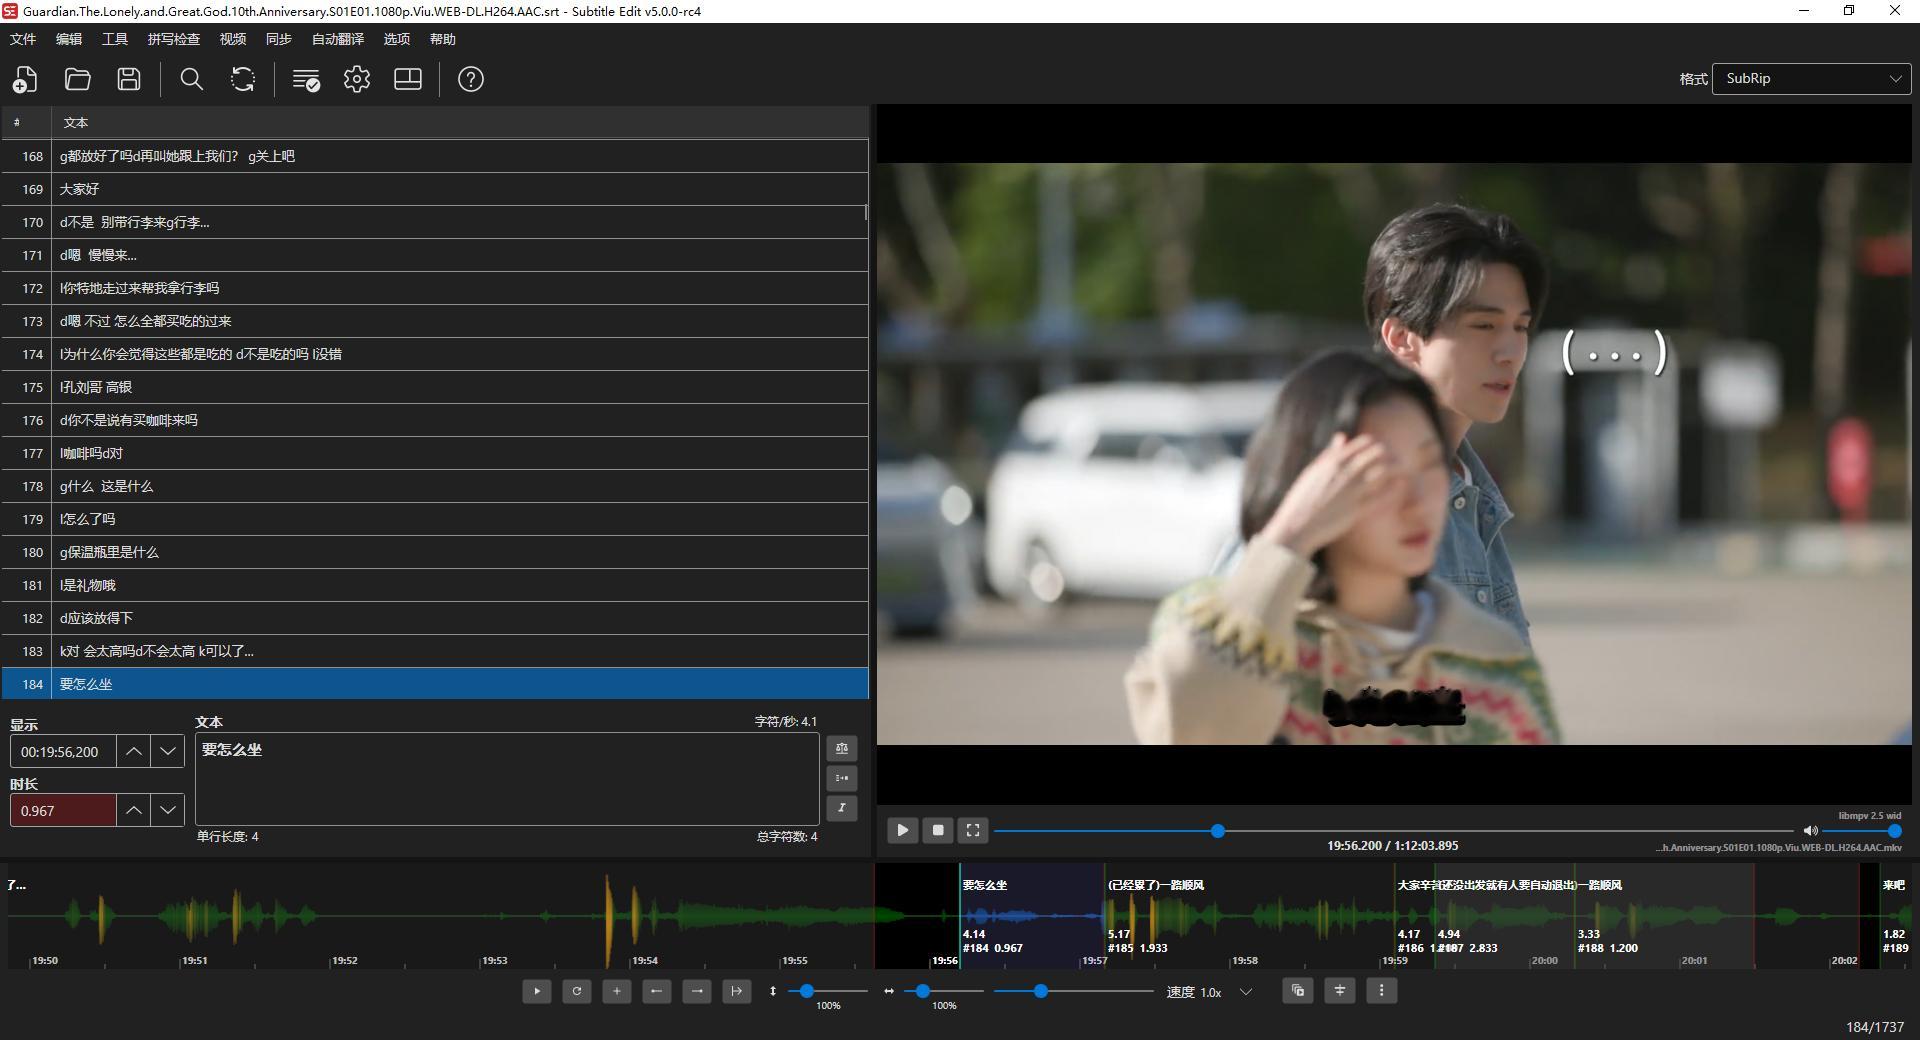The width and height of the screenshot is (1920, 1040).
Task: Adjust the waveform vertical zoom slider
Action: click(x=828, y=991)
